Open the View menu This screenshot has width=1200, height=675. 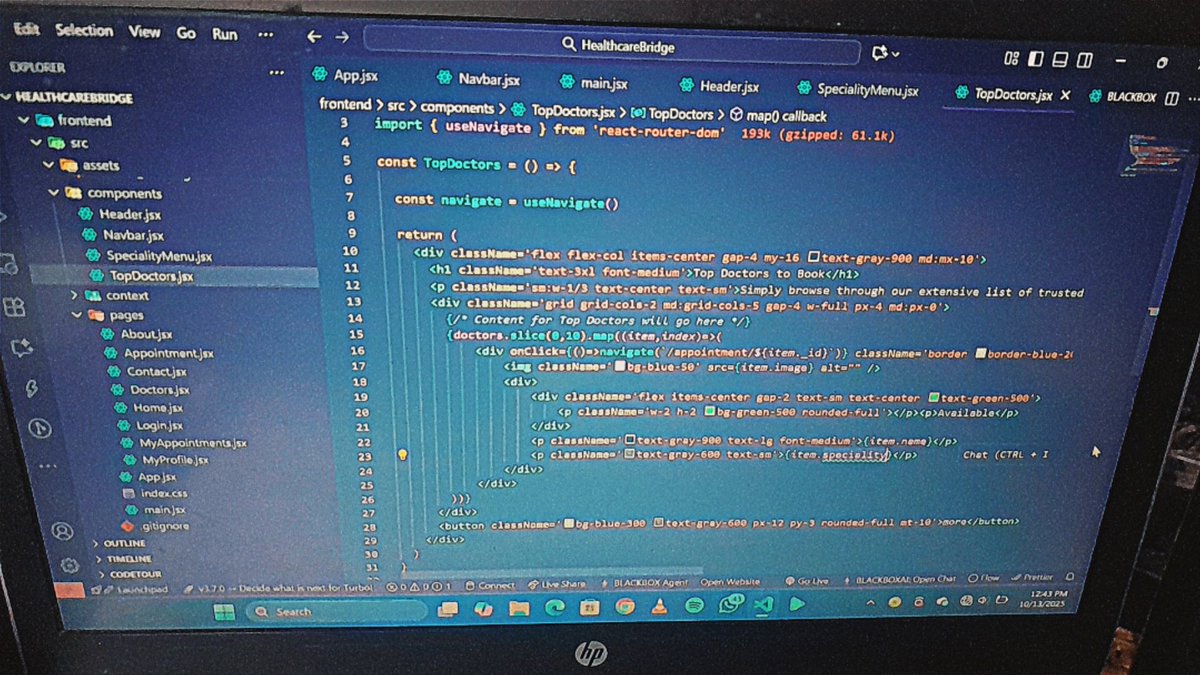coord(144,32)
